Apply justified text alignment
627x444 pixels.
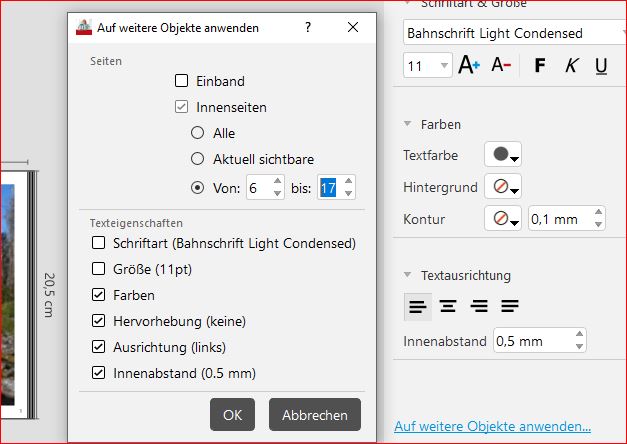pos(510,306)
